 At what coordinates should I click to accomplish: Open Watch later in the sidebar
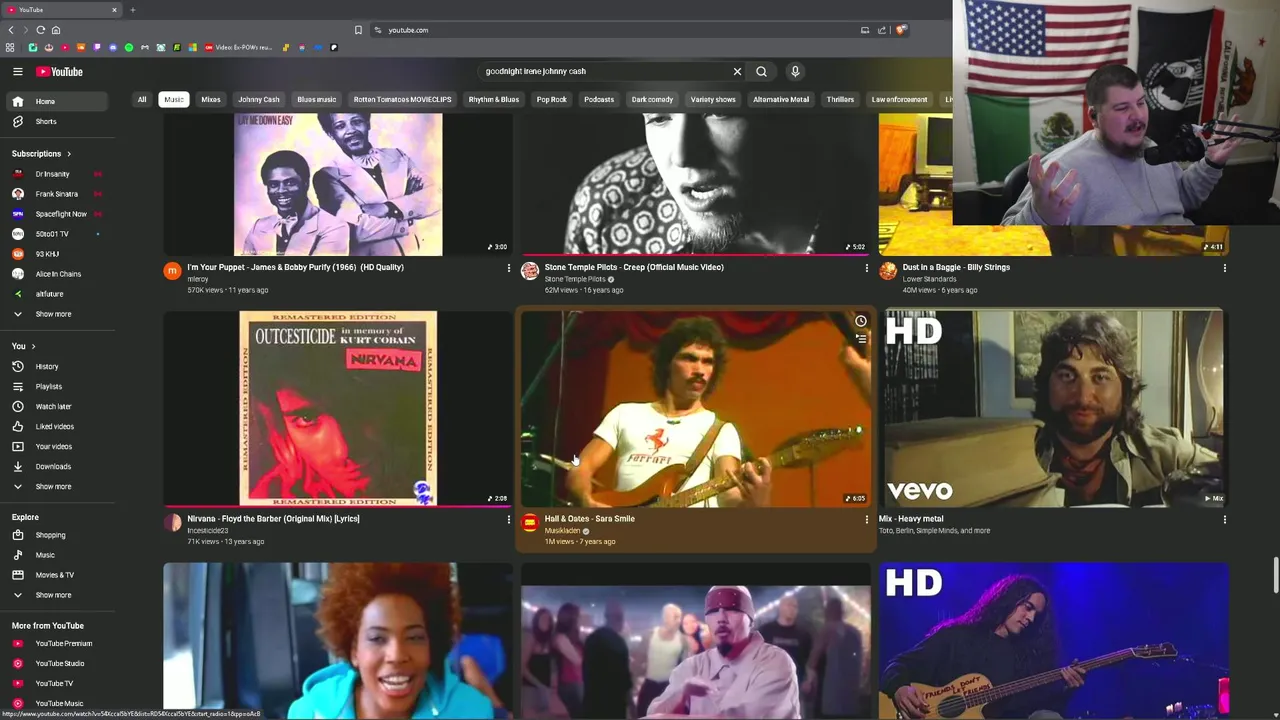(x=58, y=406)
